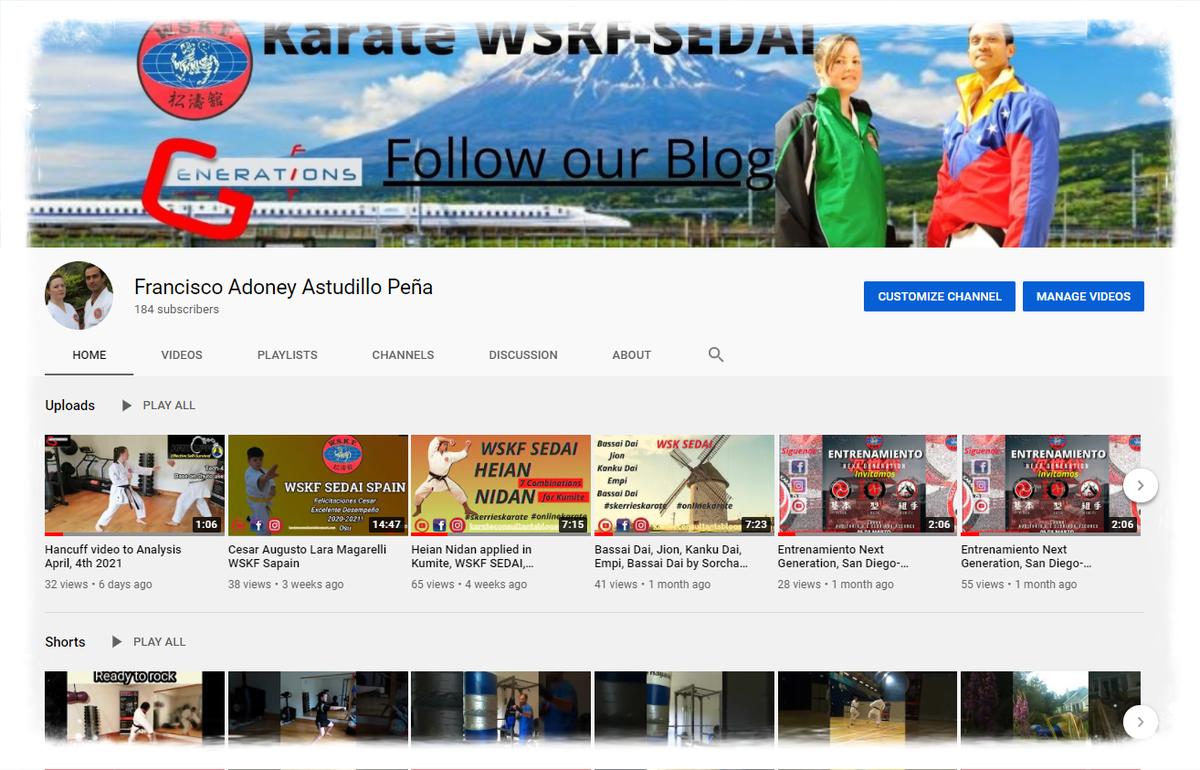The height and width of the screenshot is (770, 1200).
Task: Open the Playlists tab
Action: click(287, 355)
